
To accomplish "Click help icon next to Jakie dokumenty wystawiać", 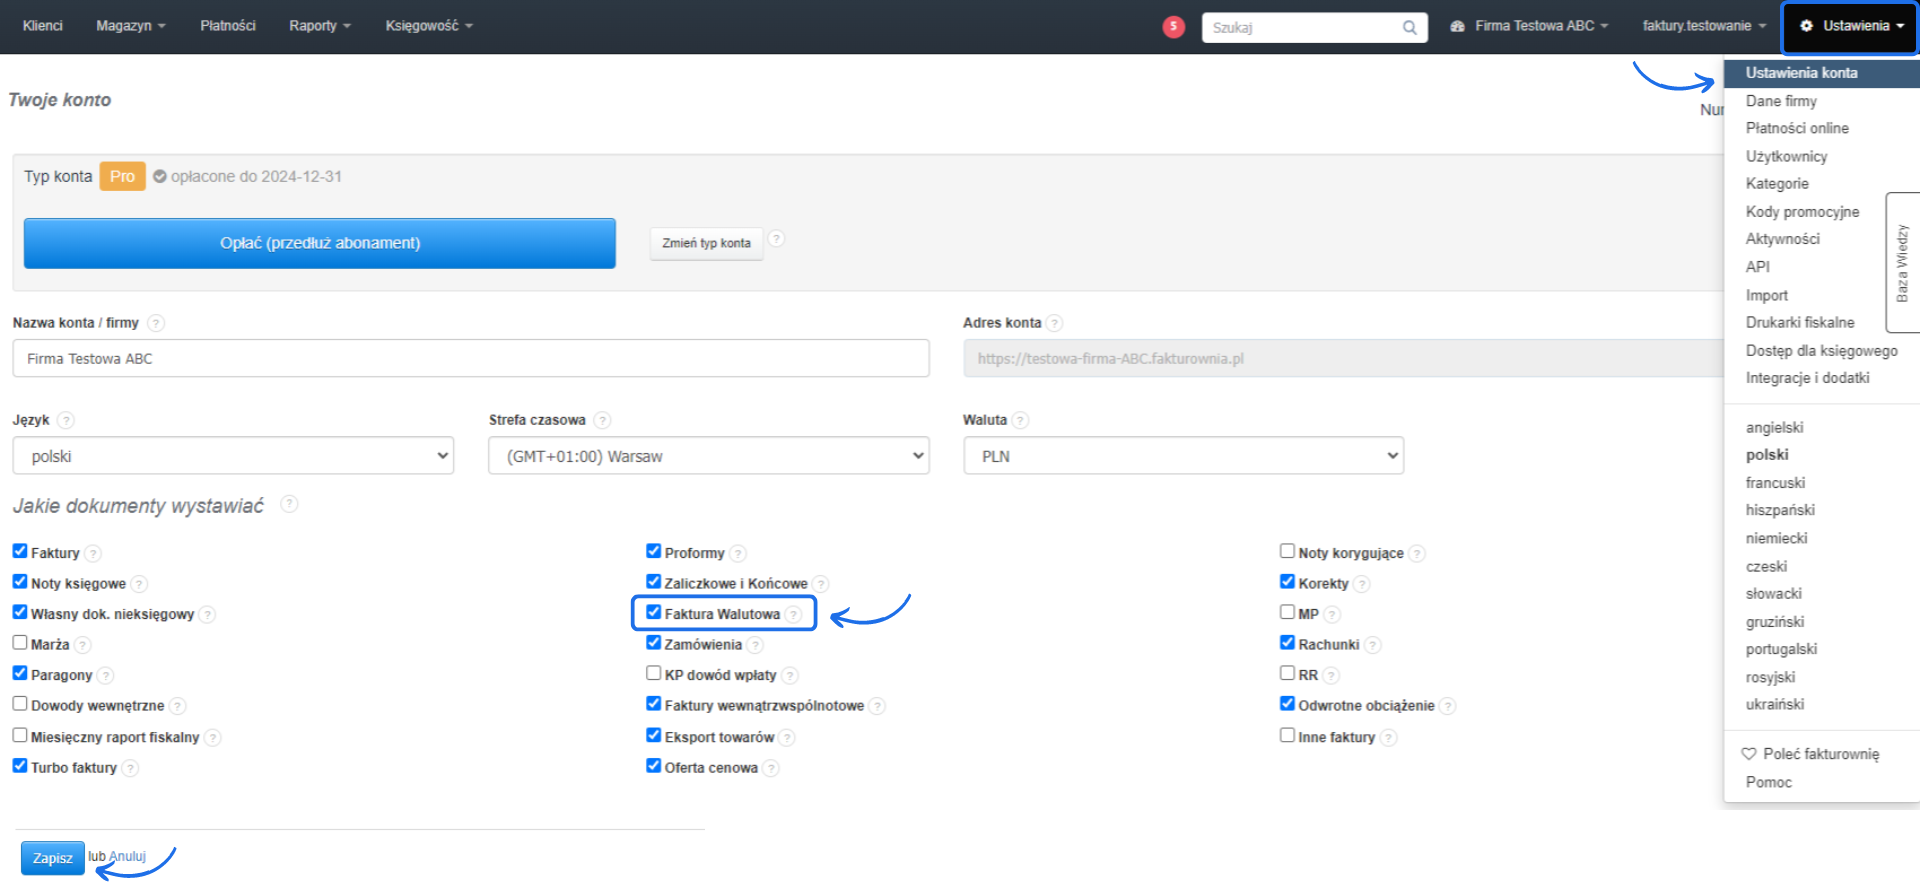I will 289,504.
